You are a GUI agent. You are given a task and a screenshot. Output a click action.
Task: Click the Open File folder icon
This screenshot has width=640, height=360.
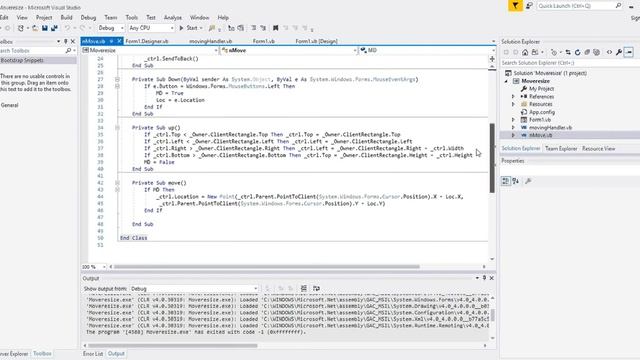click(35, 28)
